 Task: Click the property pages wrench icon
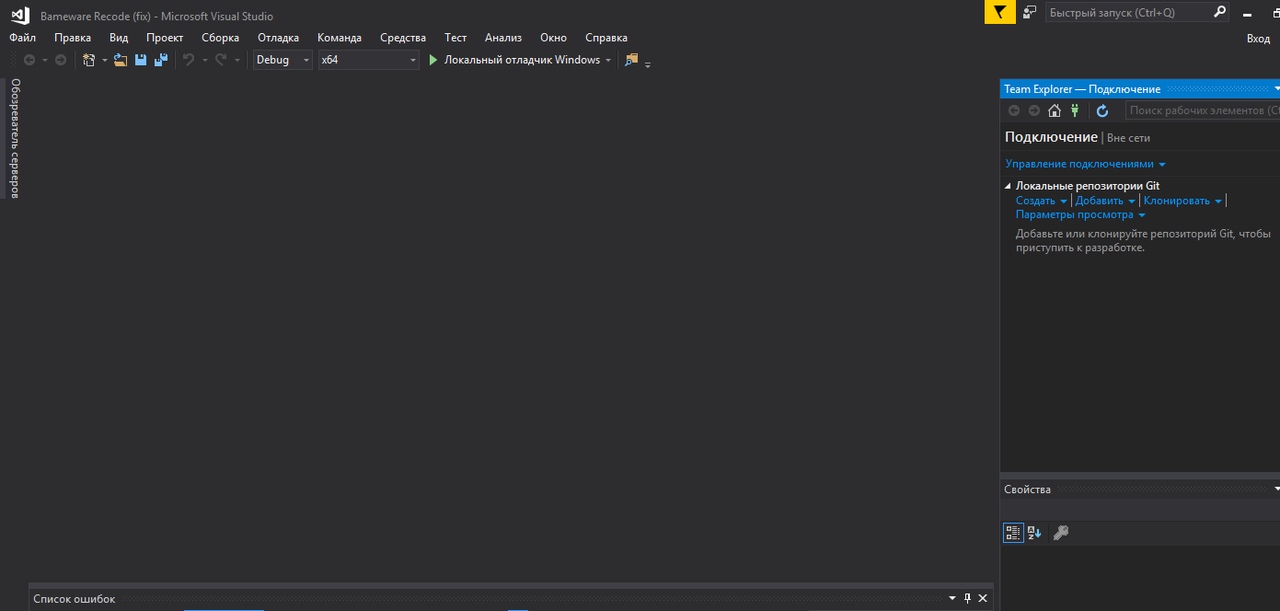click(1061, 533)
